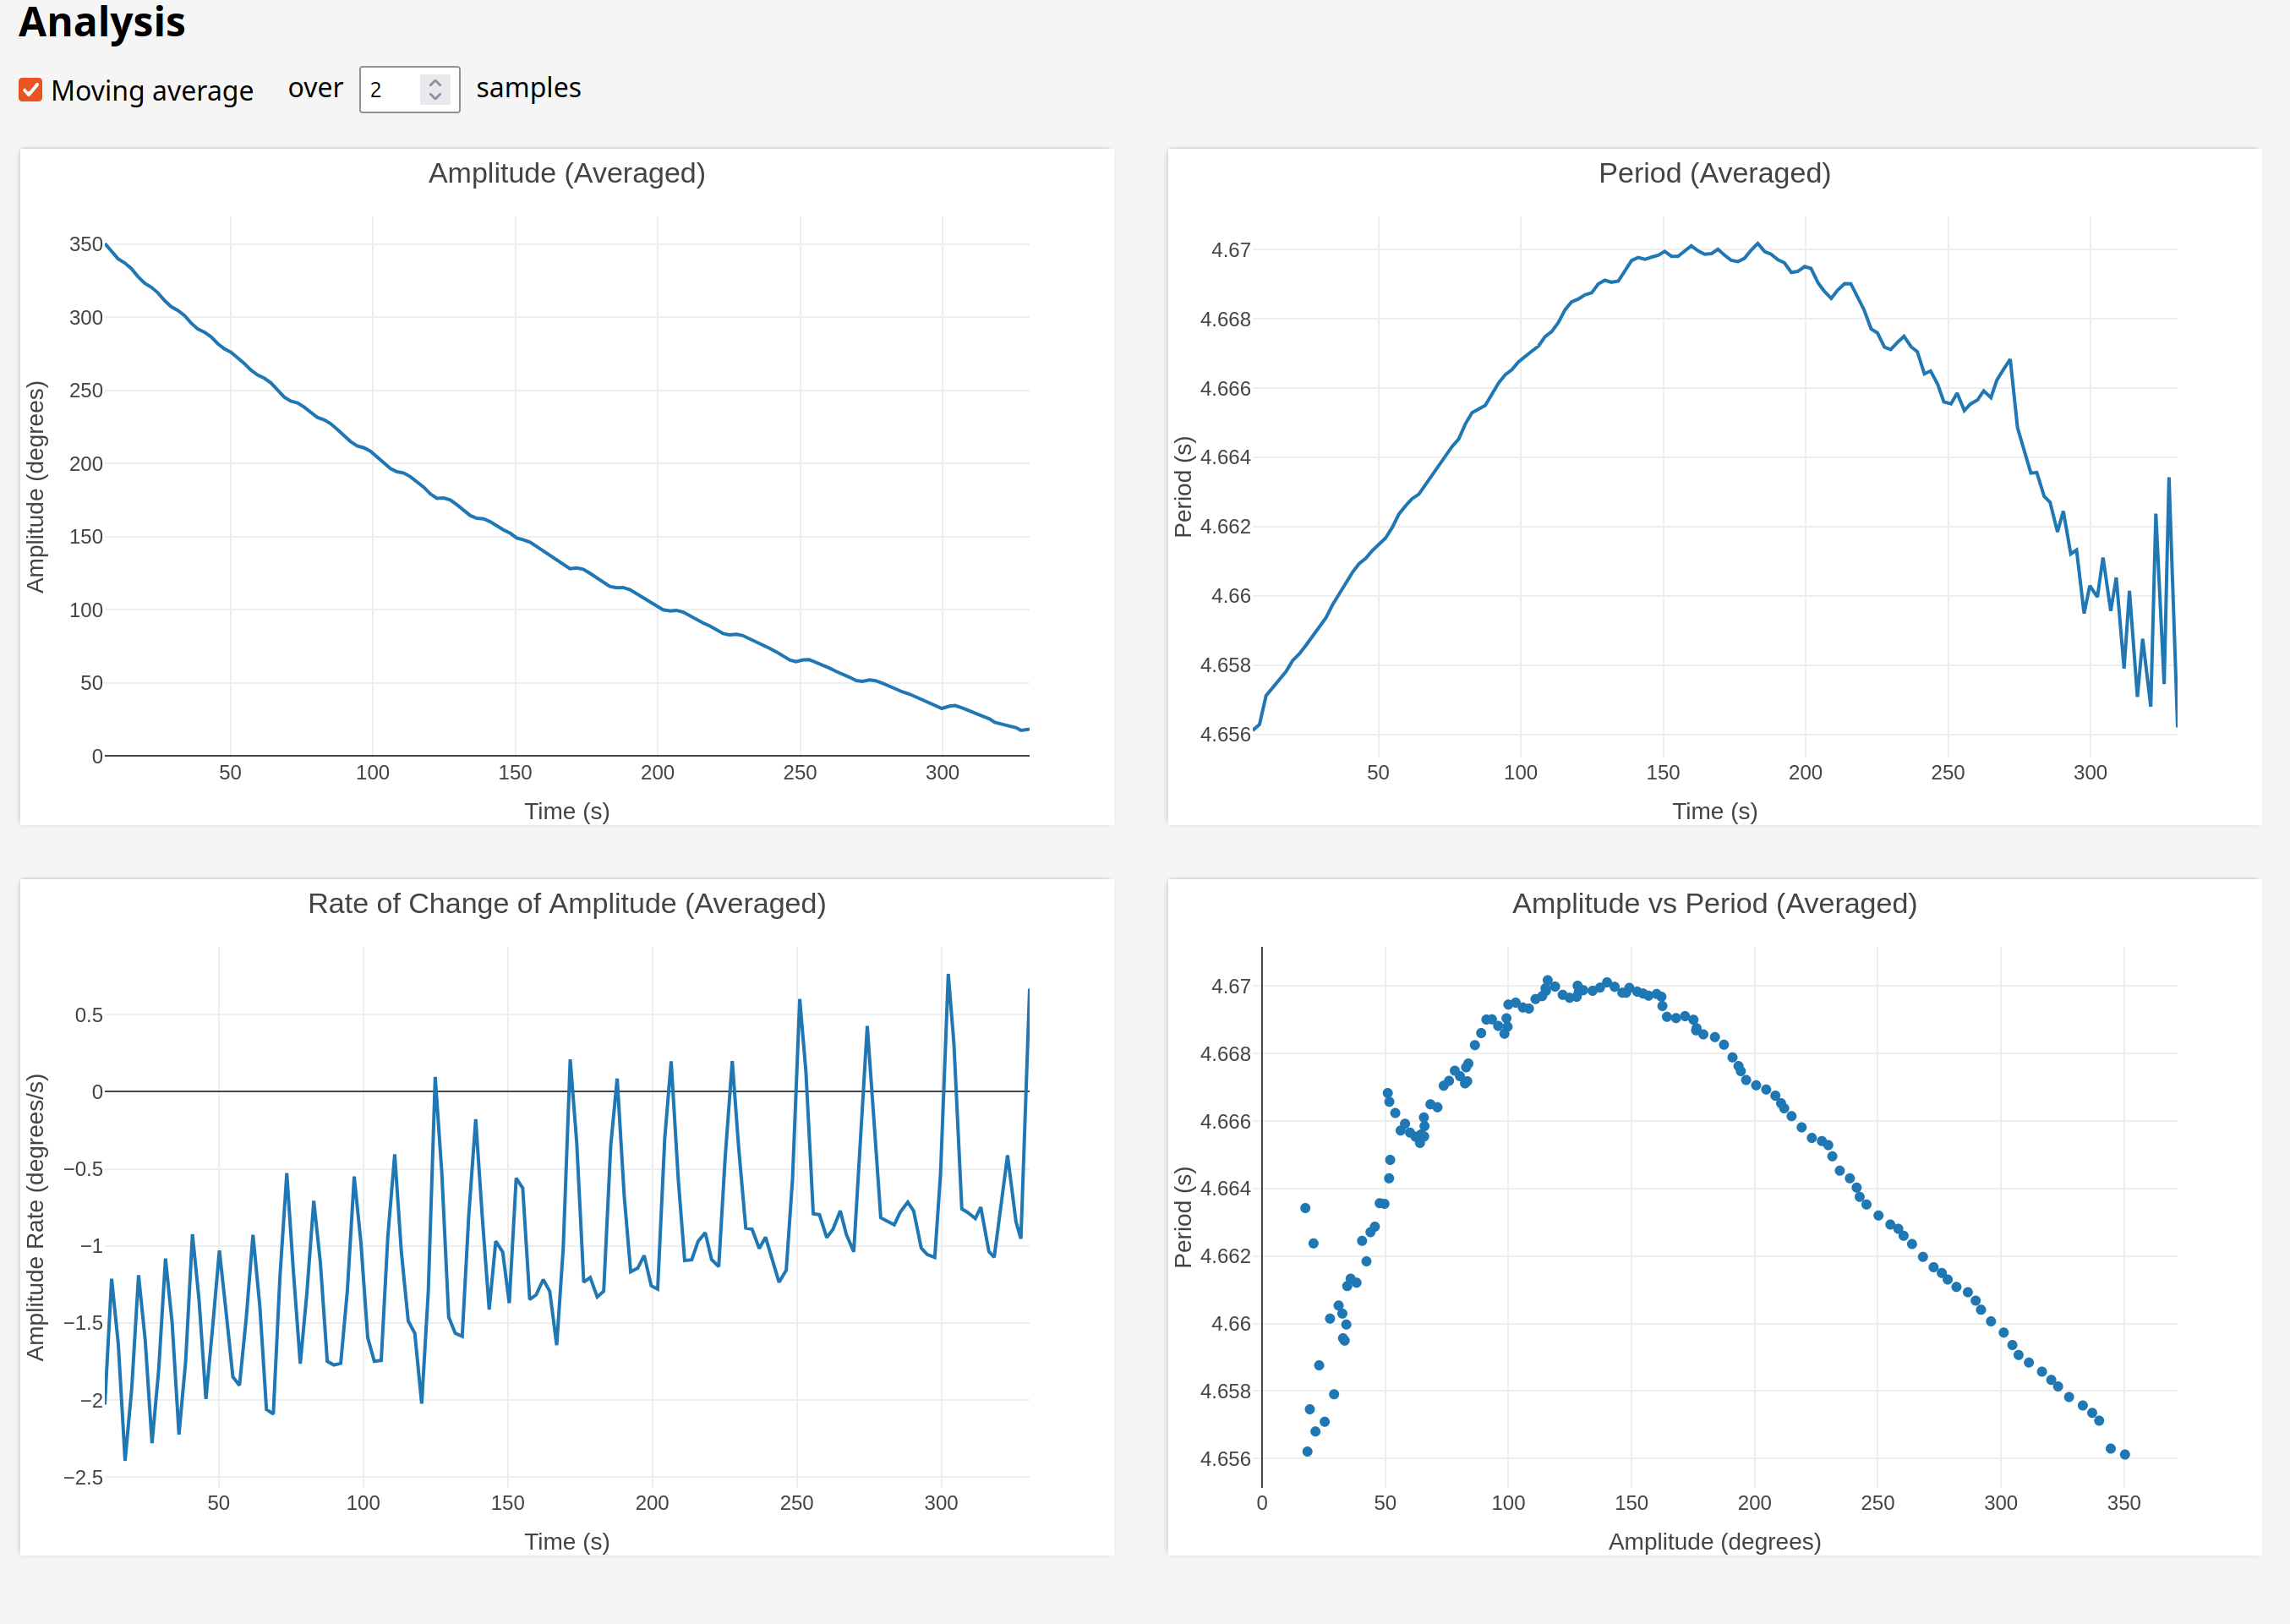
Task: Toggle the Moving average checkbox
Action: point(30,90)
